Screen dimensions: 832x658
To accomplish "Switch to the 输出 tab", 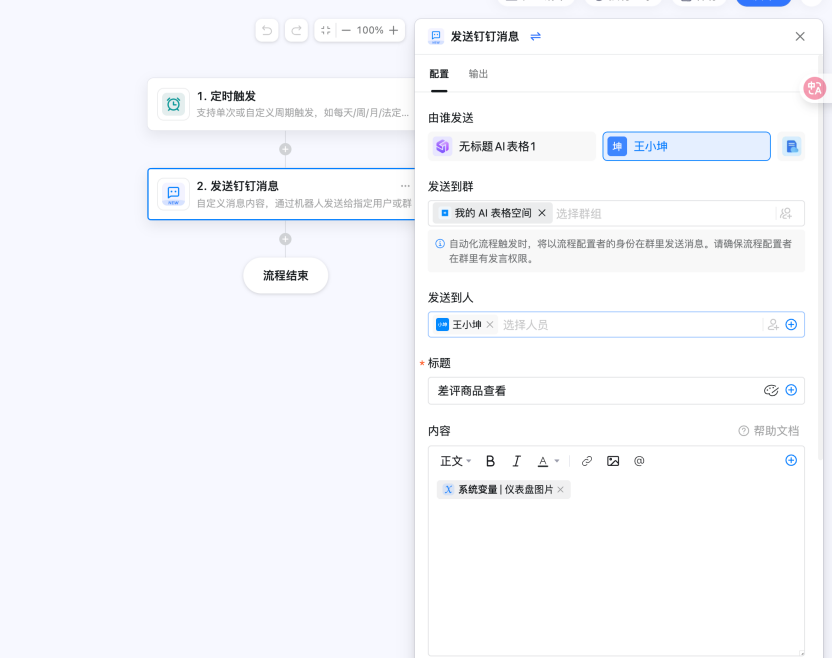I will (479, 74).
